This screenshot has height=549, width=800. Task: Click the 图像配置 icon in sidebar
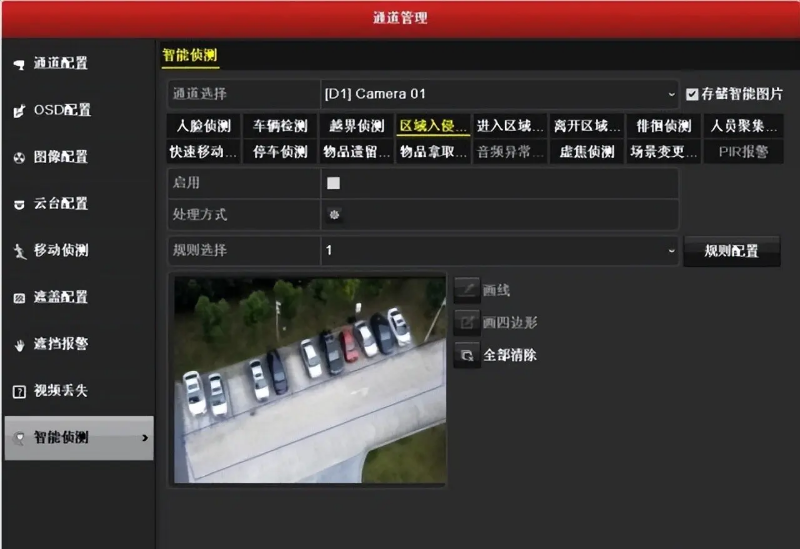coord(18,158)
